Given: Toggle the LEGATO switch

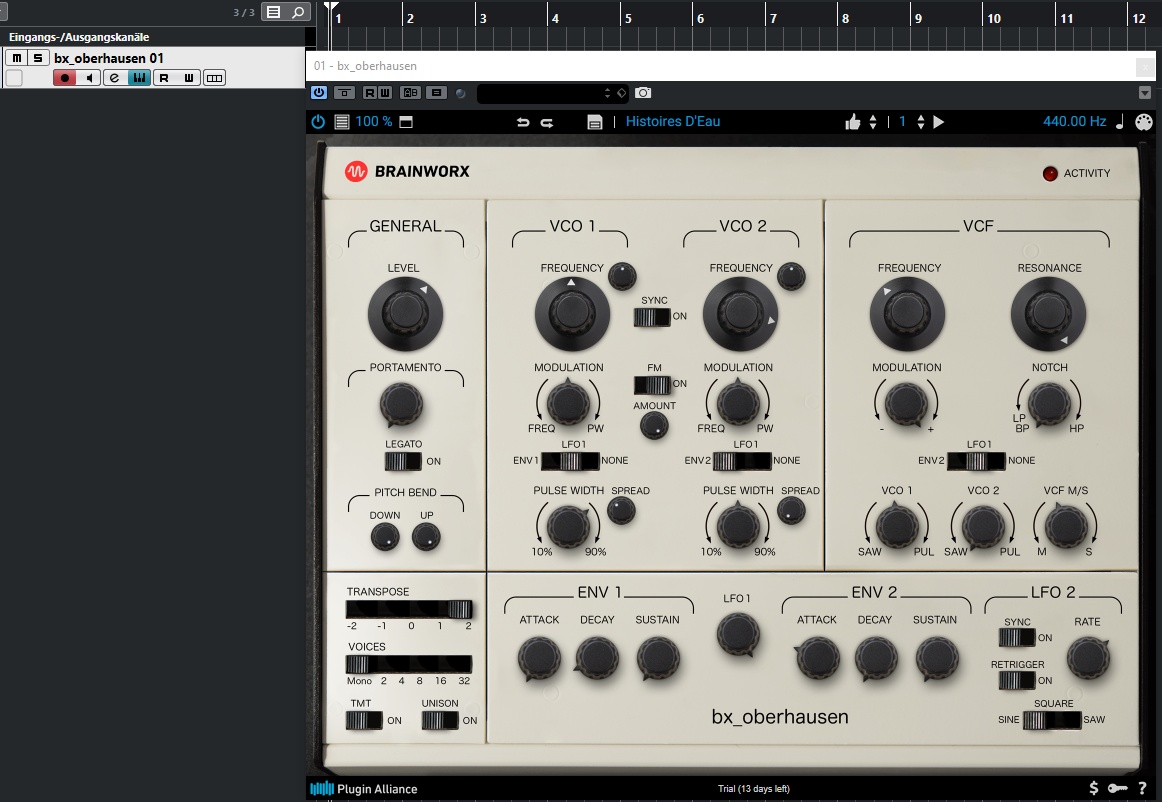Looking at the screenshot, I should [404, 461].
